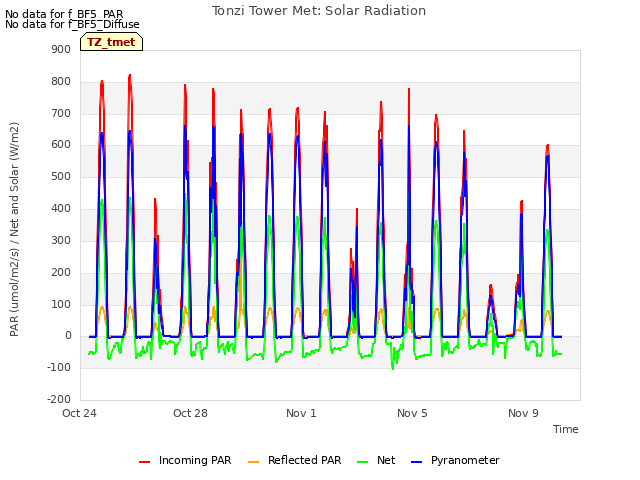640x480 pixels.
Task: Click the 'No data for f_BF5_Diffuse' message
Action: pyautogui.click(x=72, y=24)
